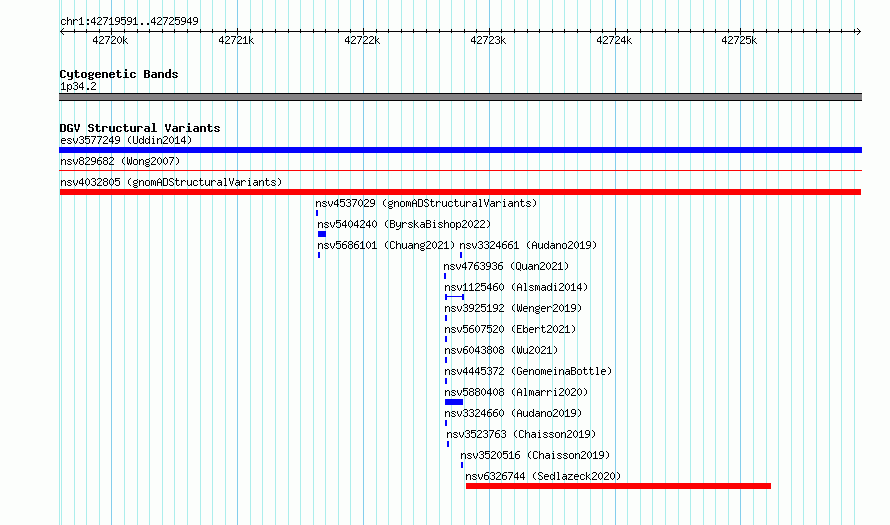Click the 42722k ruler label

(362, 40)
